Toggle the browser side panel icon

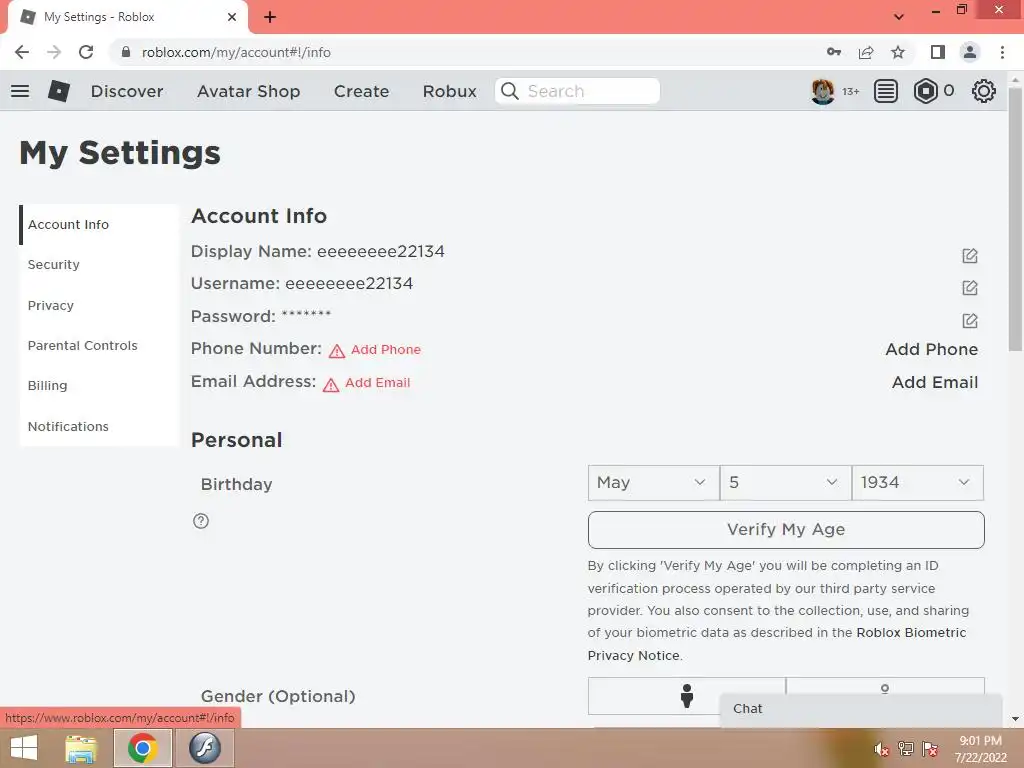pos(938,52)
